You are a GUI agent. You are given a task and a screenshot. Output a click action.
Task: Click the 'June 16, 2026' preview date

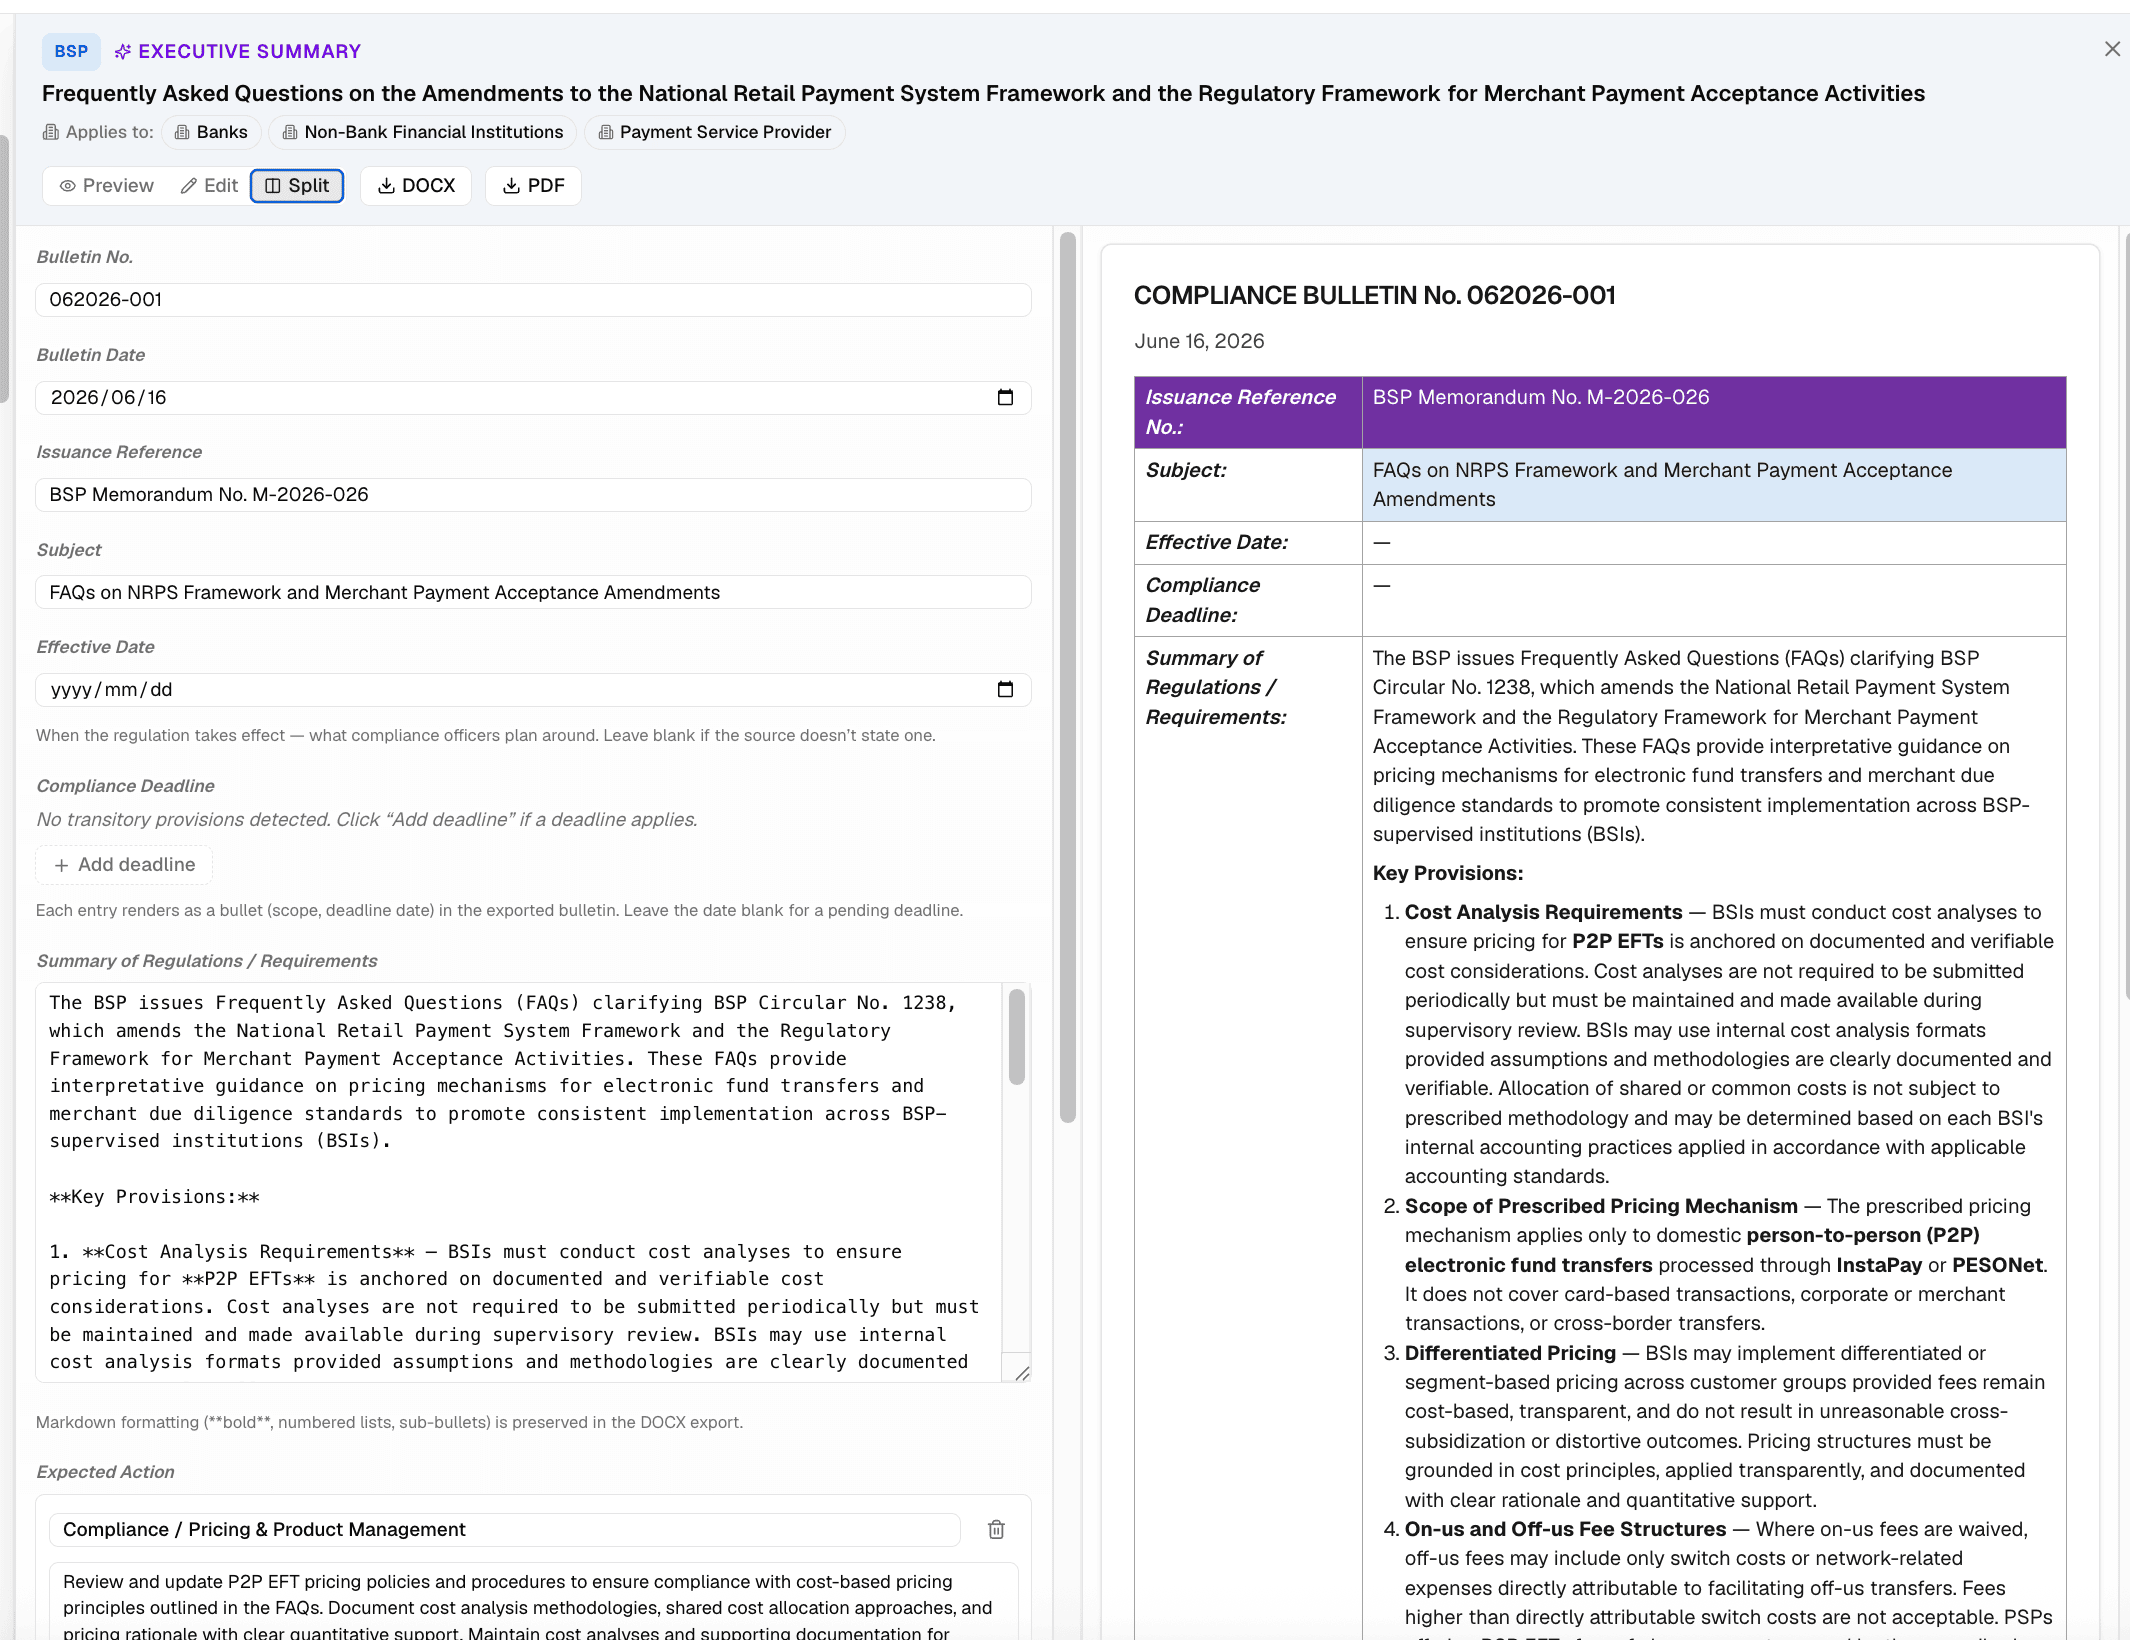(1199, 342)
